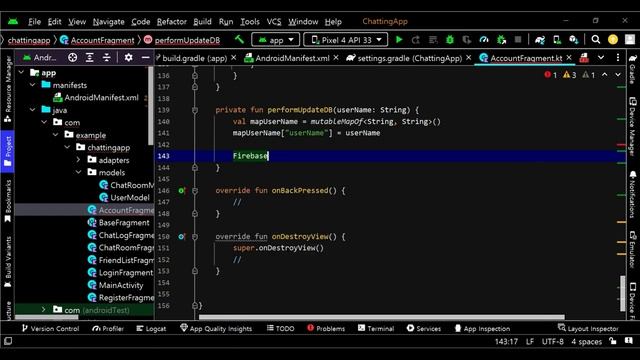Open the Refactor menu
This screenshot has width=640, height=360.
(x=171, y=22)
